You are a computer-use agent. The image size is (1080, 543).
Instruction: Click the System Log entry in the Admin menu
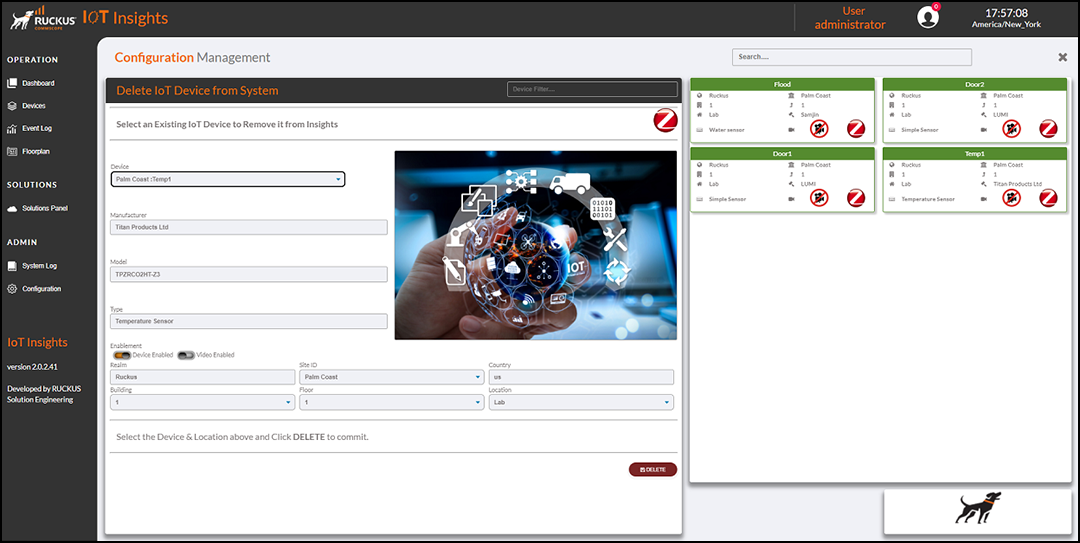(x=39, y=266)
